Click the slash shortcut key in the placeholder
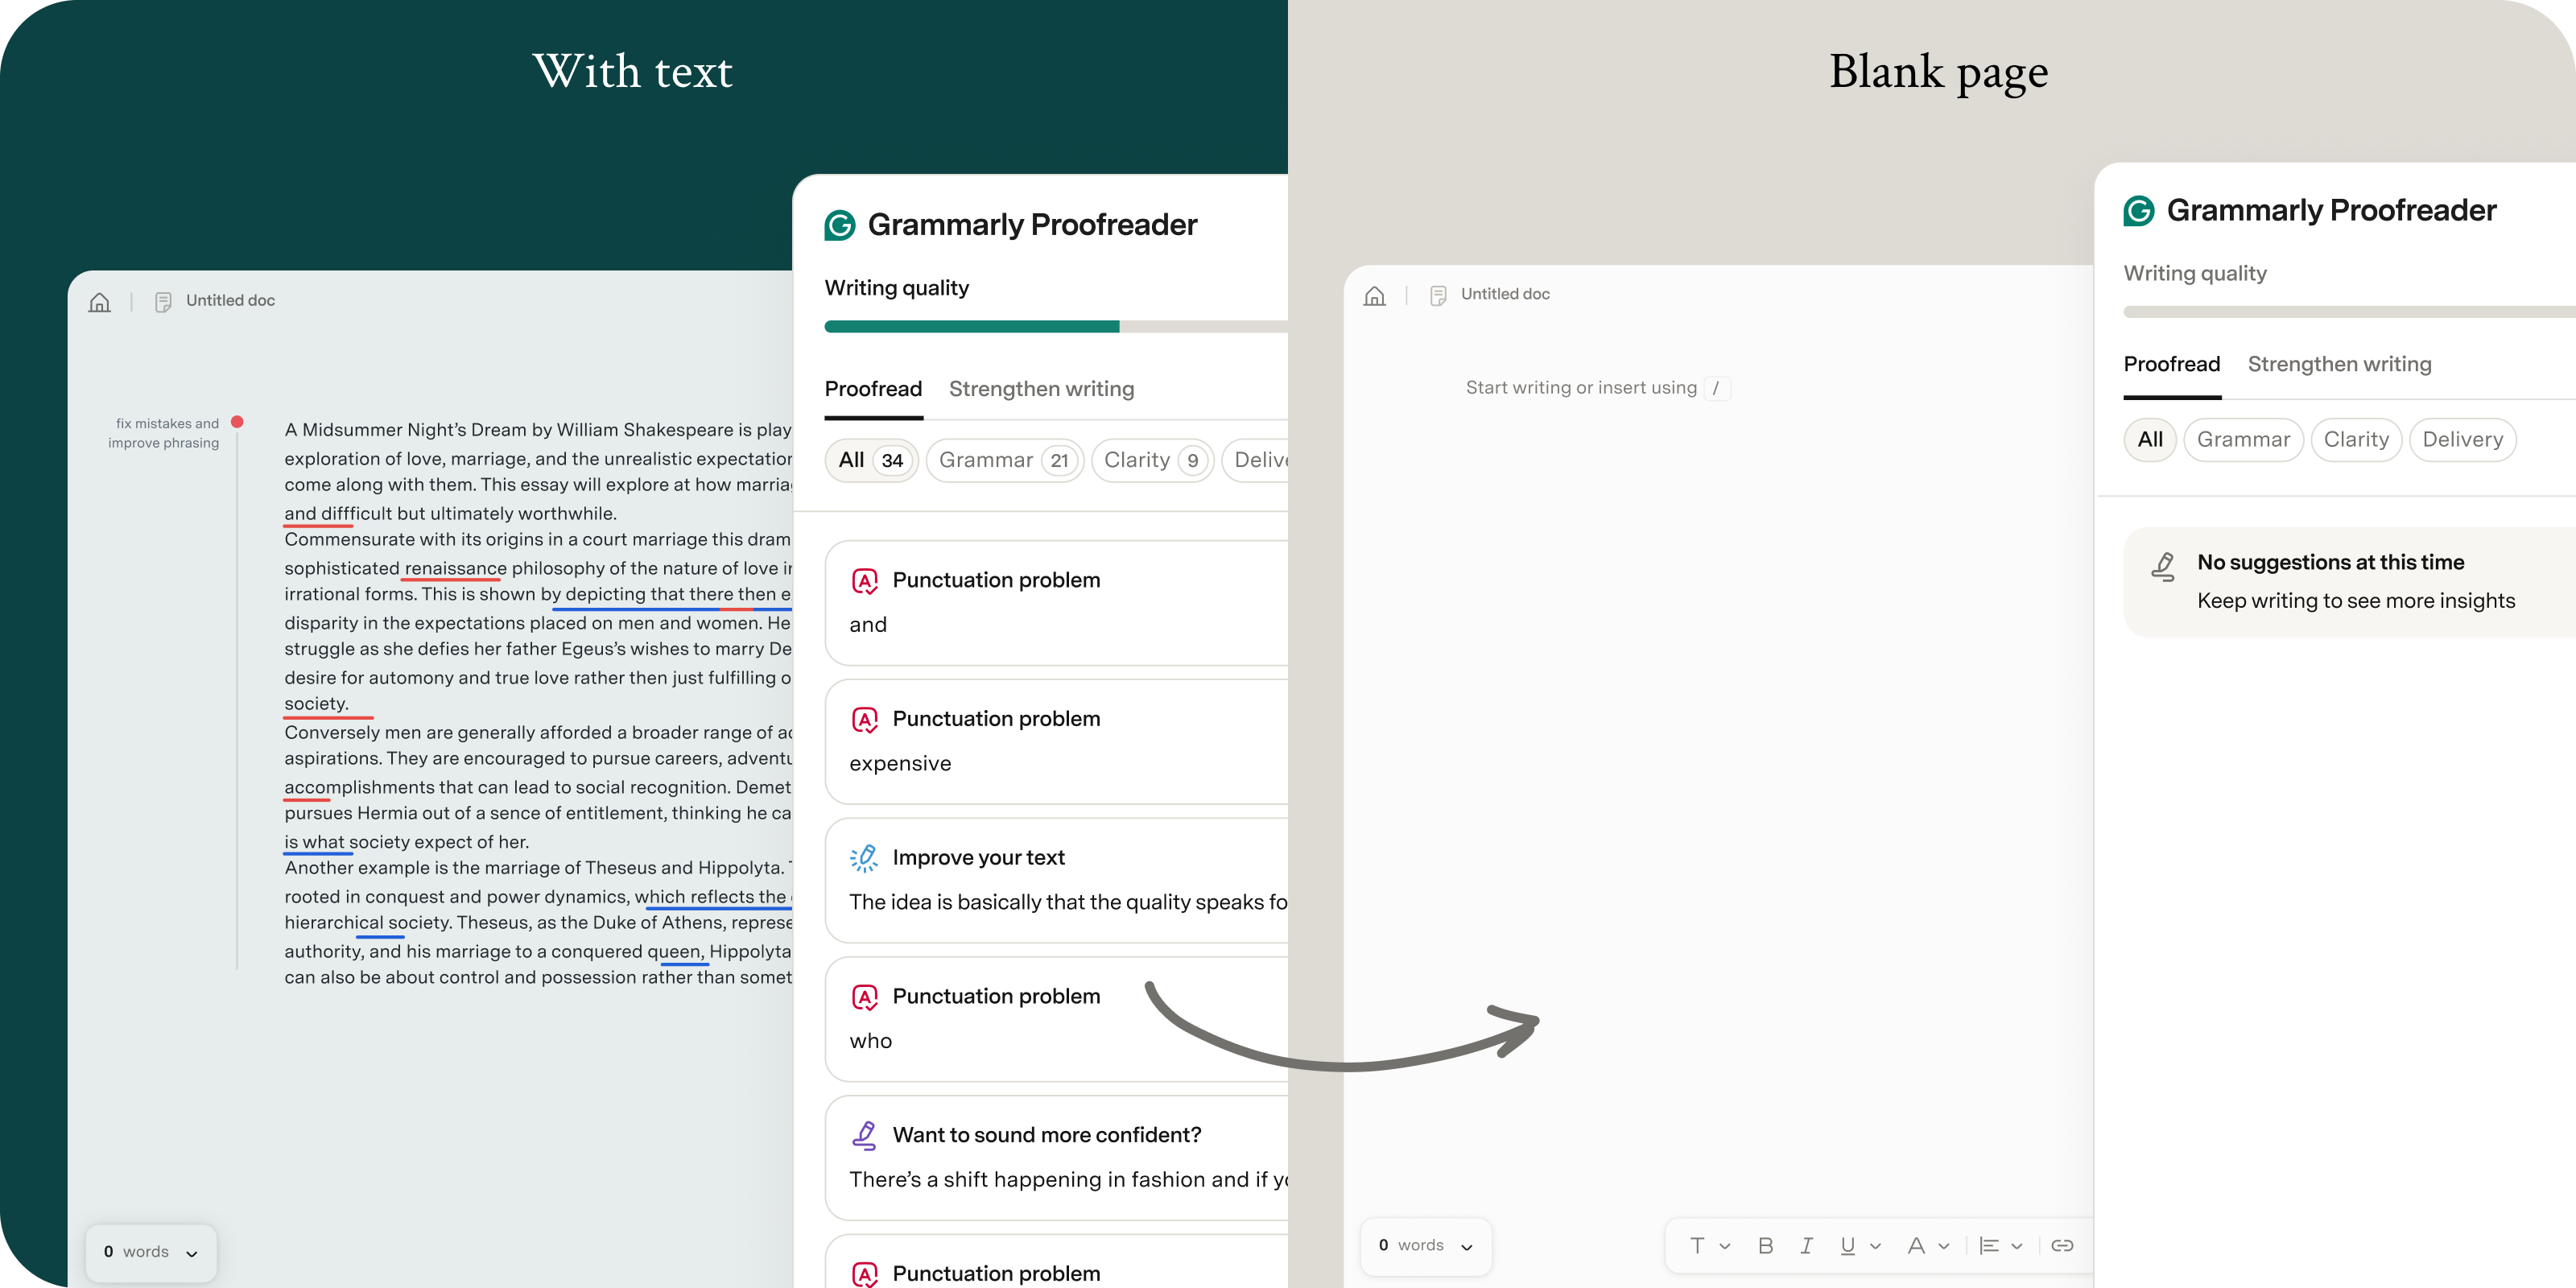This screenshot has height=1288, width=2576. [x=1716, y=388]
